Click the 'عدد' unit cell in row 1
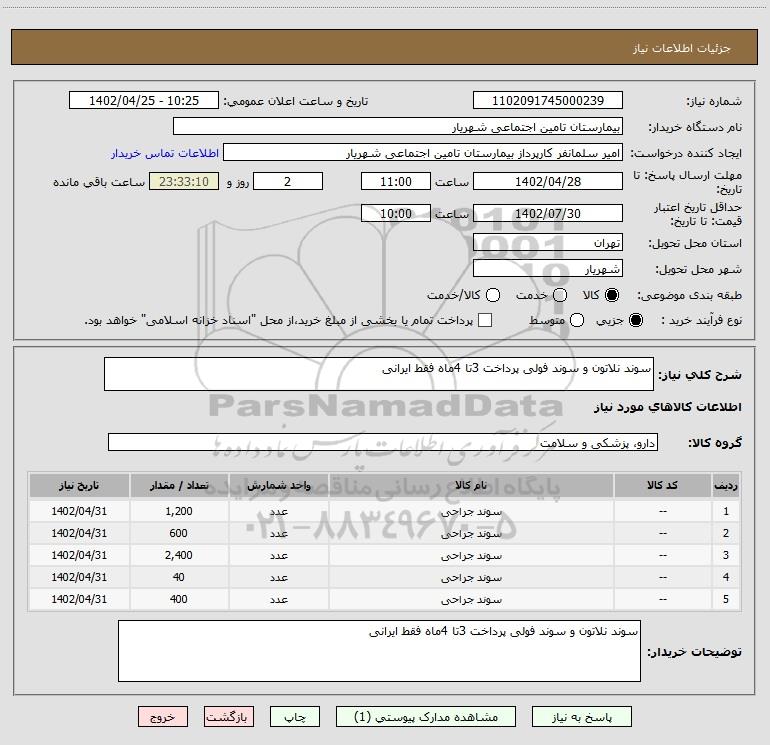The image size is (770, 745). 278,511
